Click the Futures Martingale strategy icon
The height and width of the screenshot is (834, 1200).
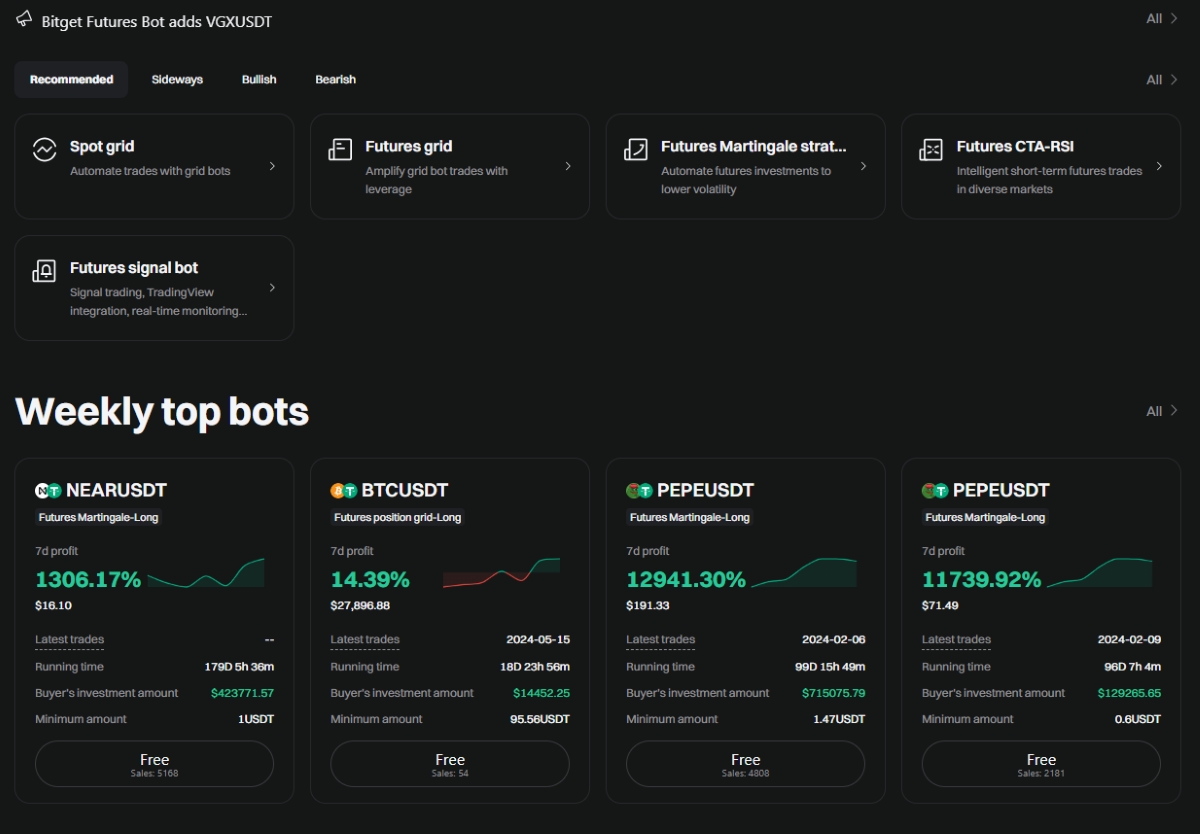[635, 150]
